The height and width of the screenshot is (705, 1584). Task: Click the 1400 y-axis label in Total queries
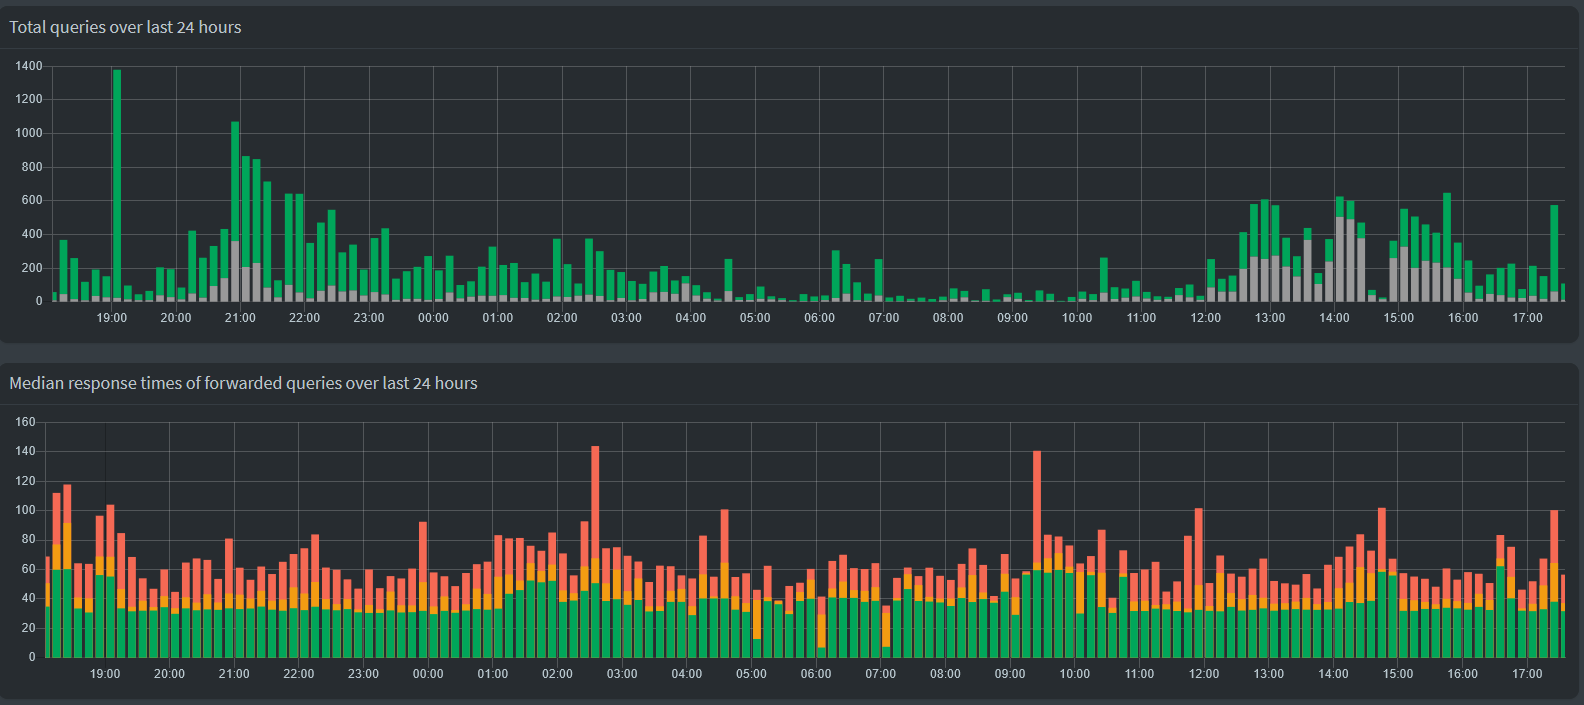click(29, 66)
